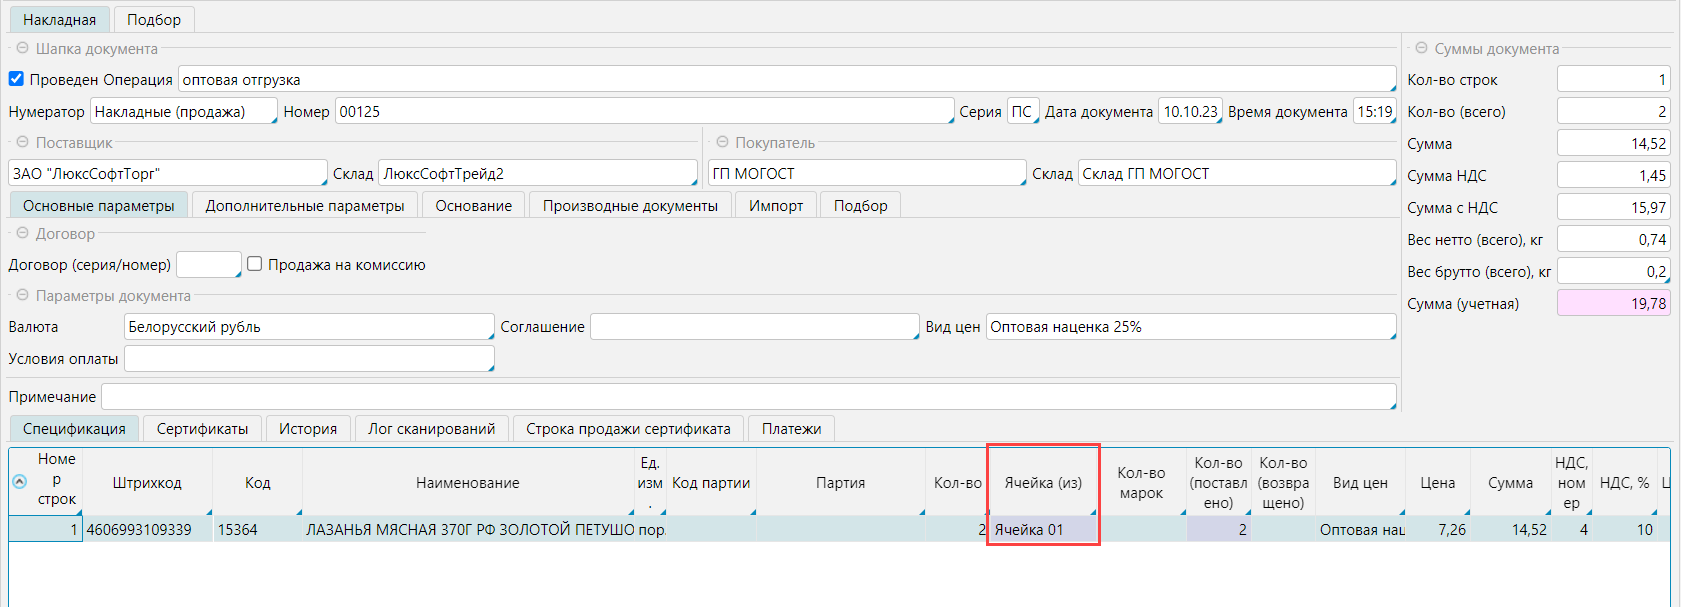Collapse the Шапка документа section icon
The image size is (1681, 607).
coord(22,48)
